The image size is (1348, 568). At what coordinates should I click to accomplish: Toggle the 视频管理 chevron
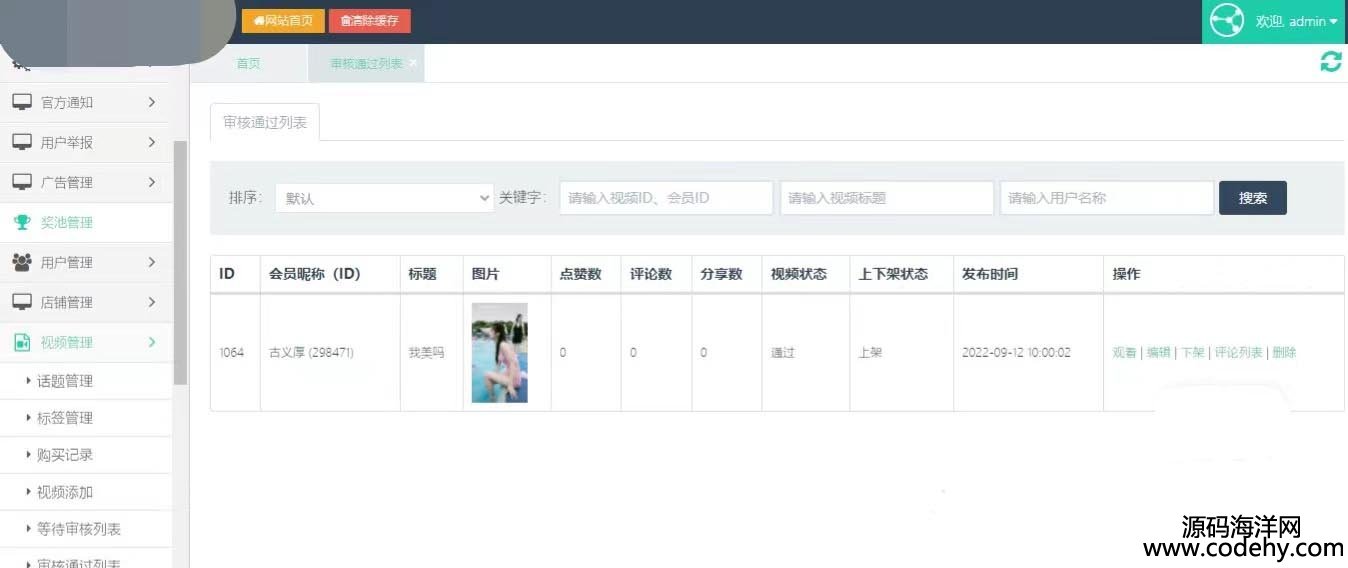pyautogui.click(x=151, y=342)
